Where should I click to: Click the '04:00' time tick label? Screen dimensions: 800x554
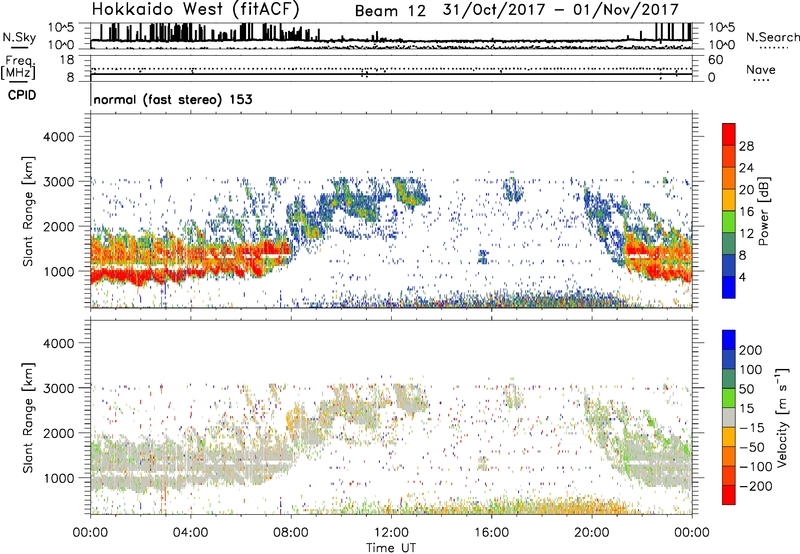coord(191,533)
